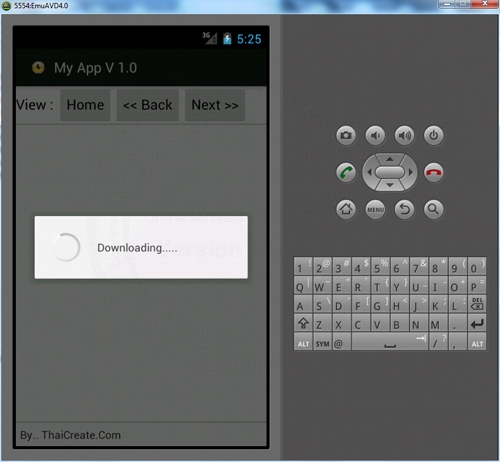
Task: Click the red end call button
Action: [x=433, y=172]
